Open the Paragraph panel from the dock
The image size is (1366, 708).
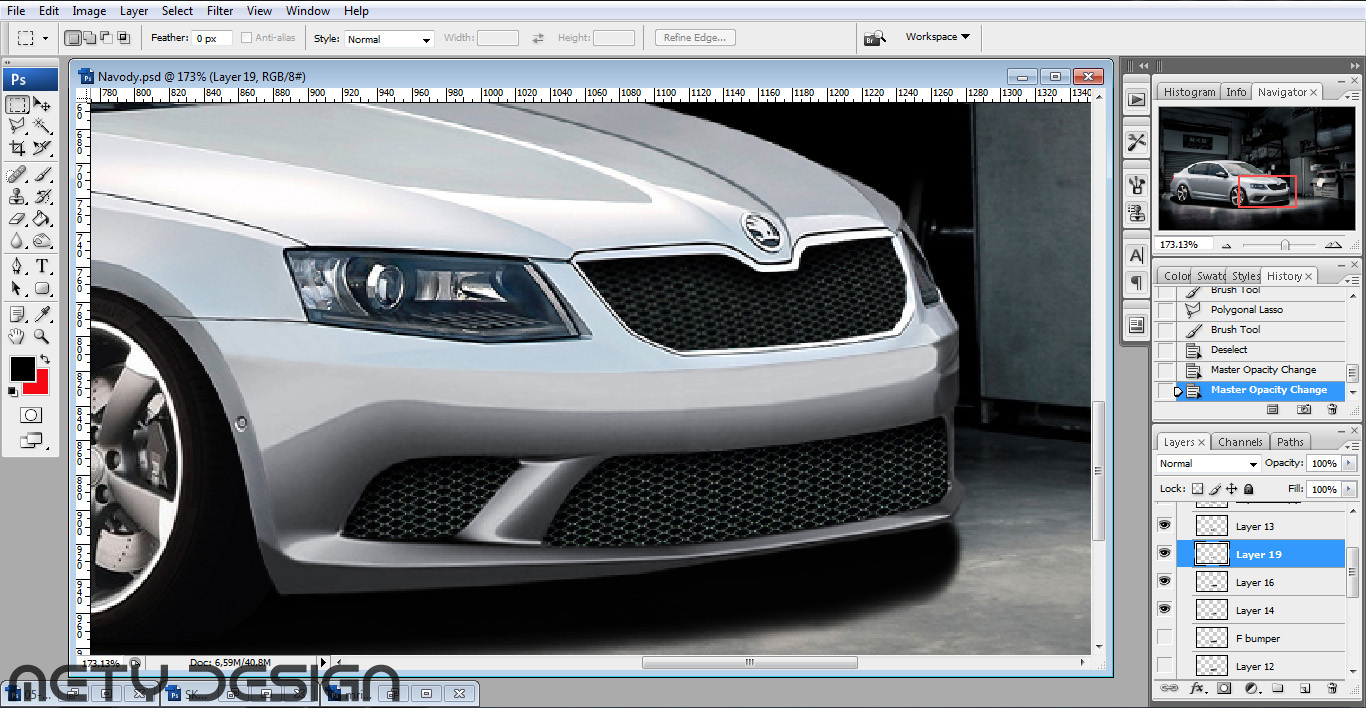click(x=1137, y=284)
